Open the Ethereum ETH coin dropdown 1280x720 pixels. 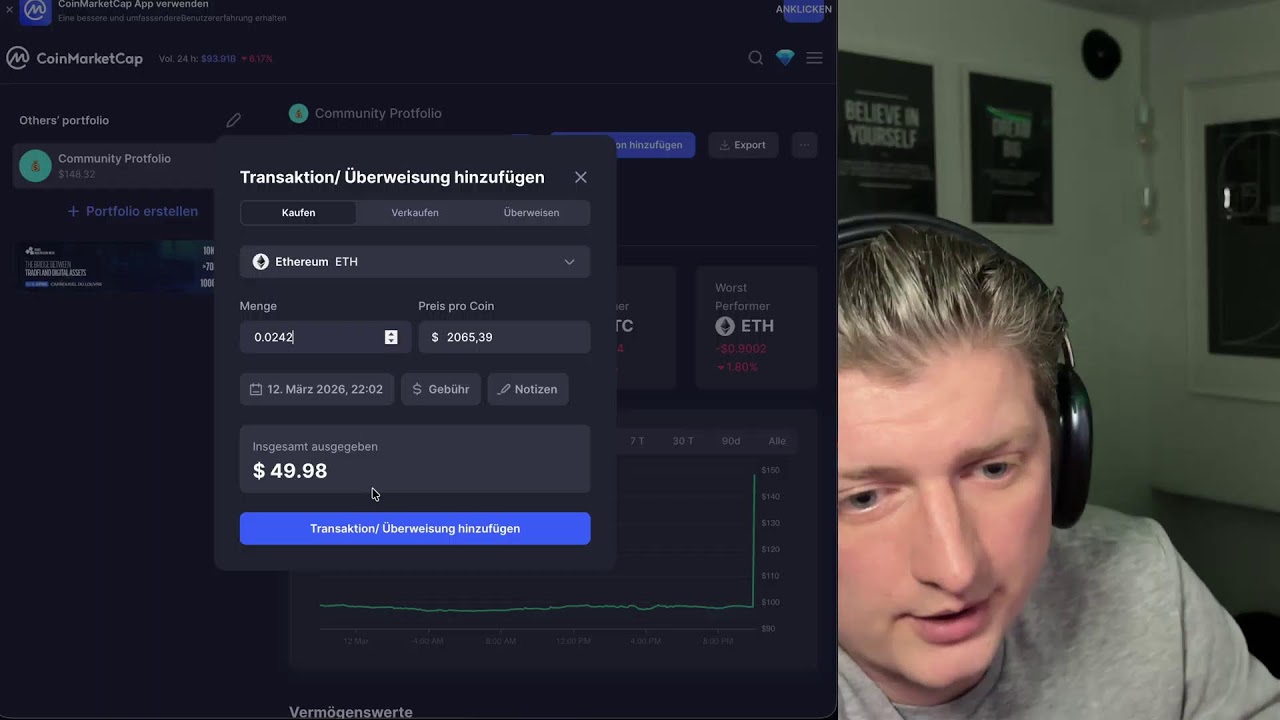[x=415, y=262]
